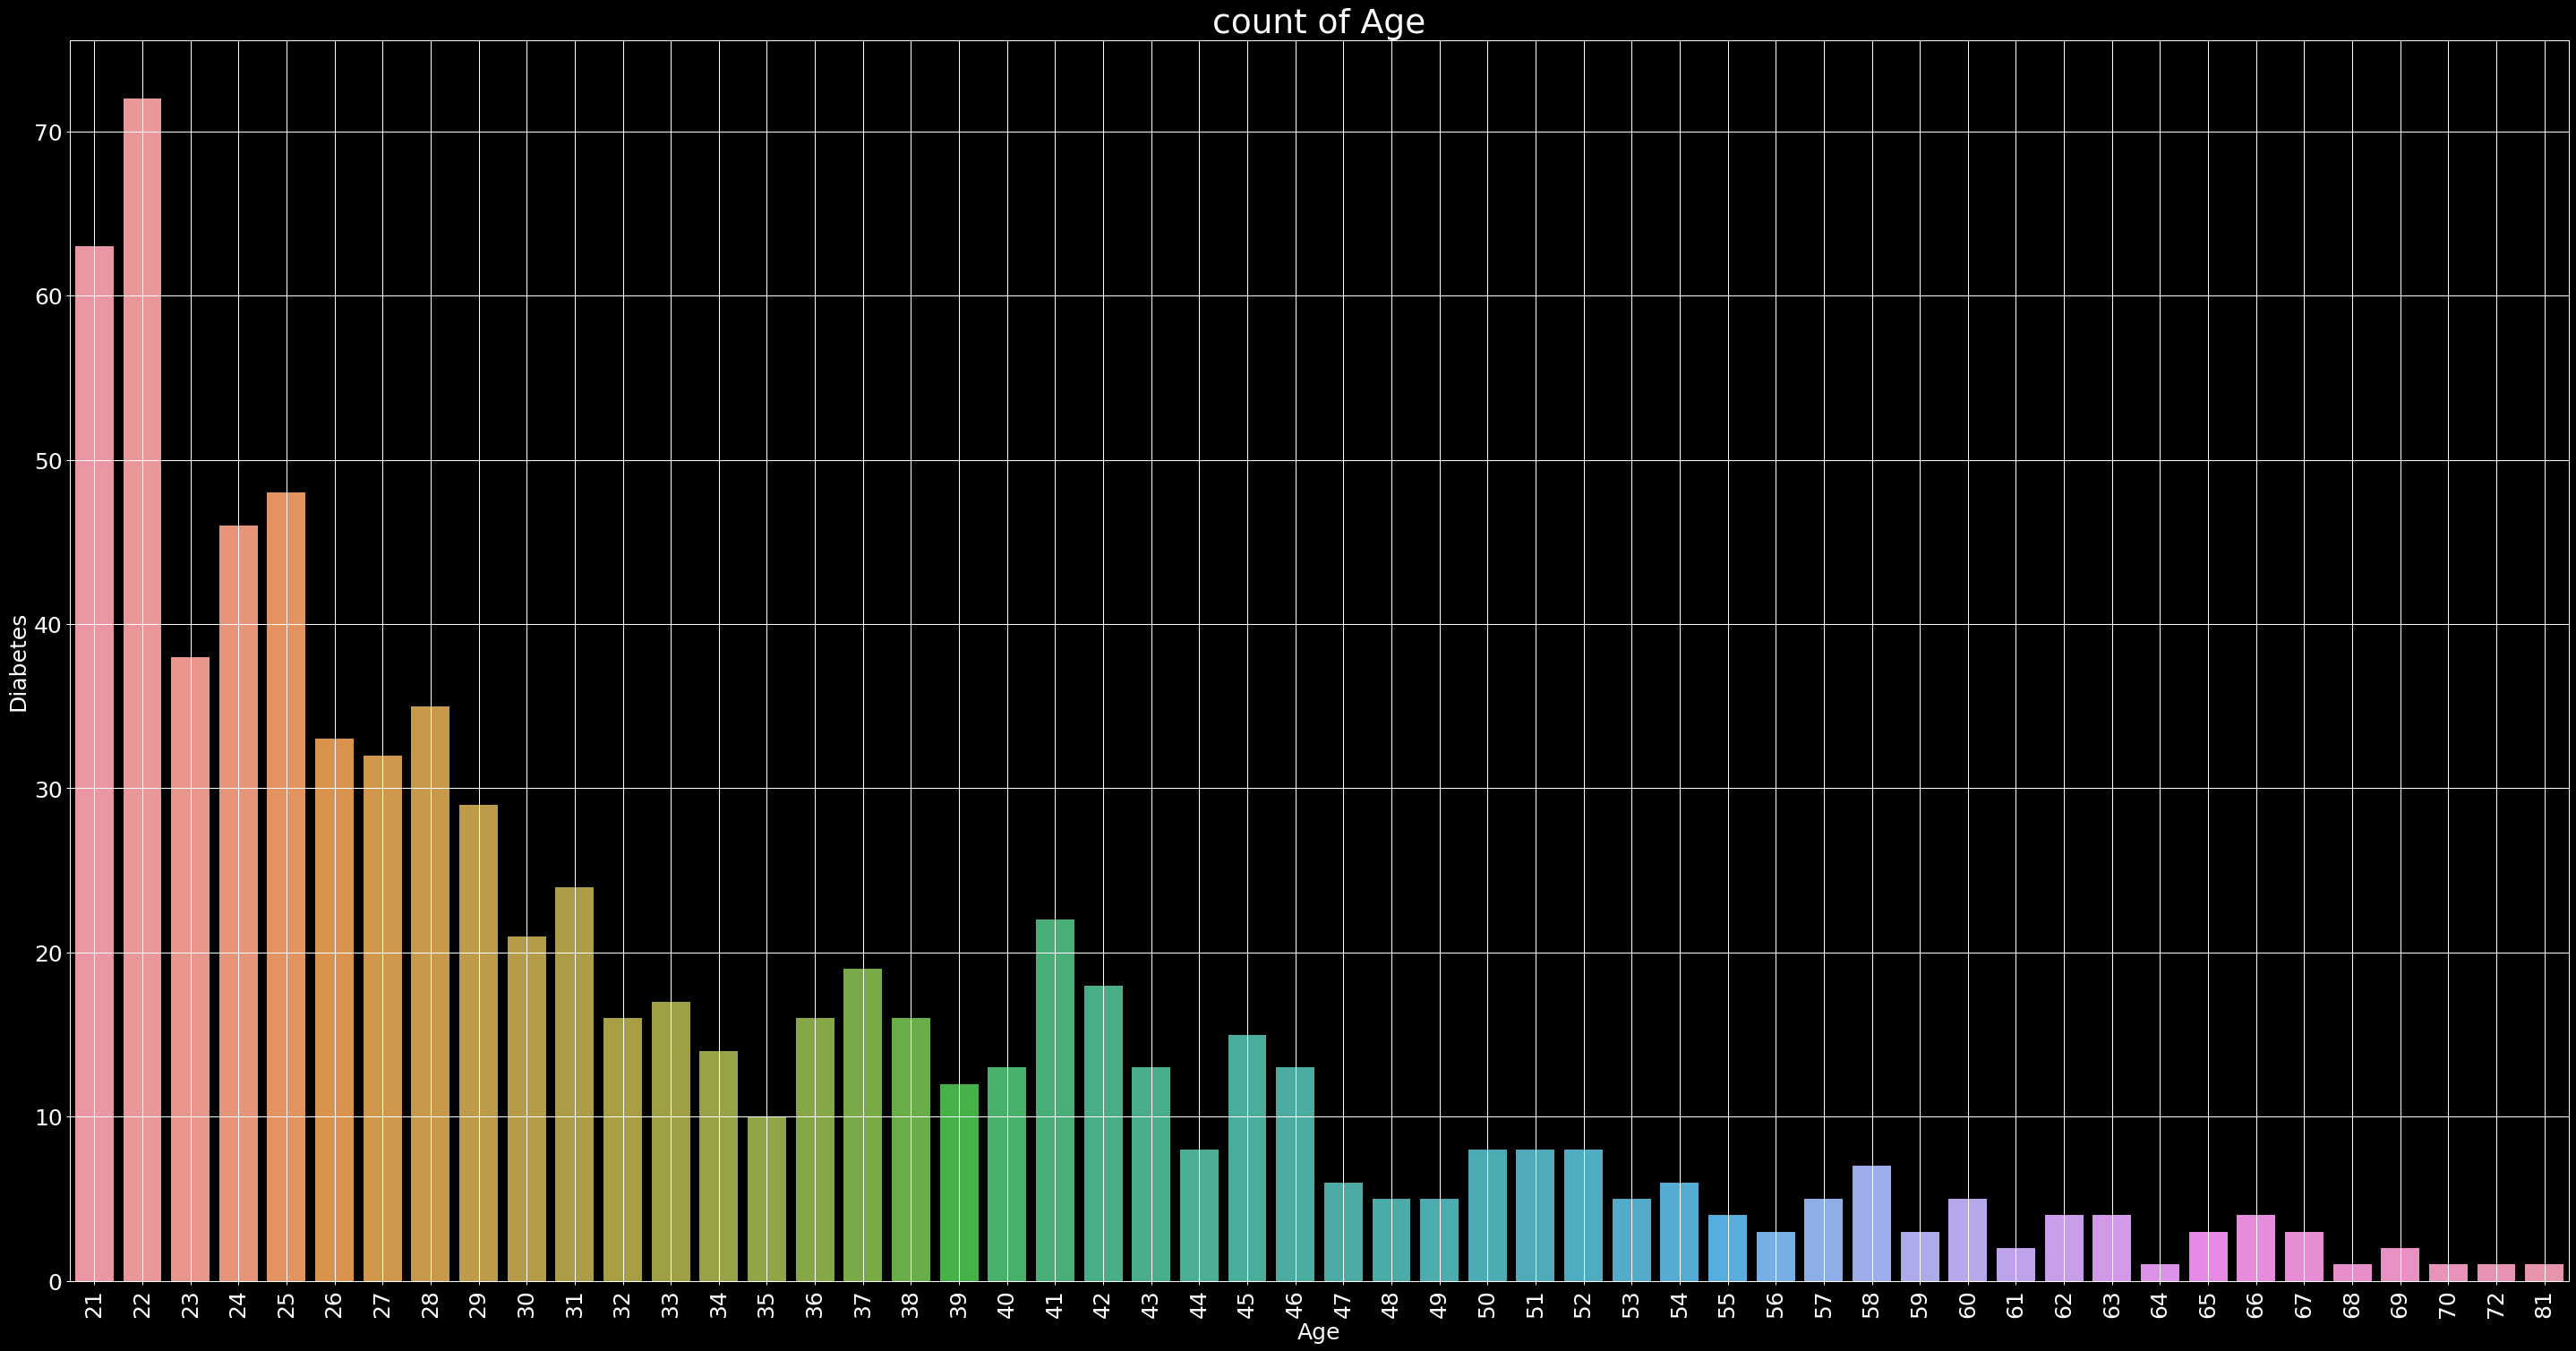Select the bar for age 37

click(863, 1125)
